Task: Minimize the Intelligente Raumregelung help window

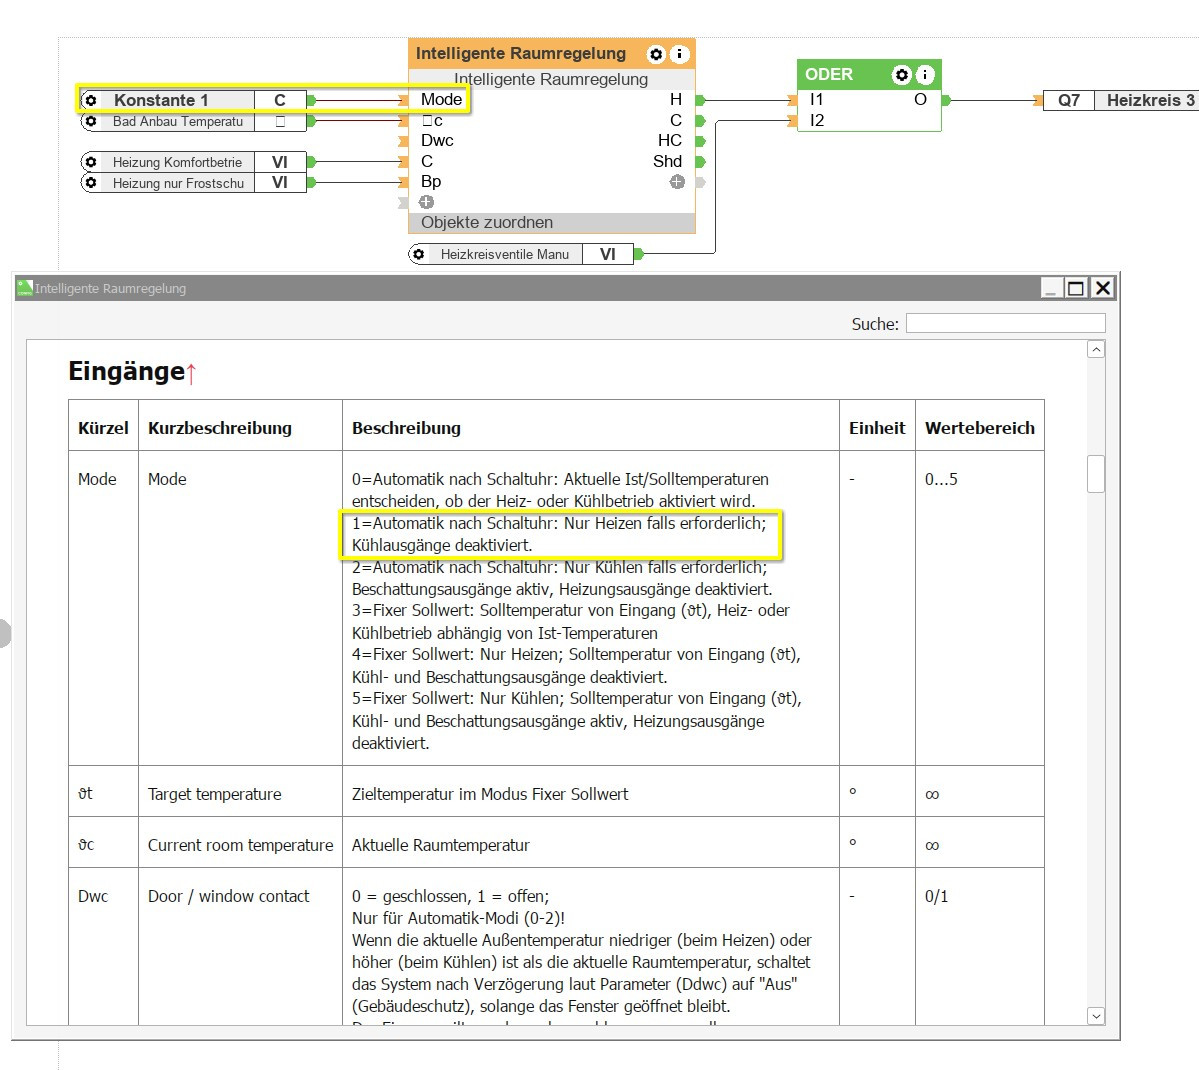Action: pos(1051,288)
